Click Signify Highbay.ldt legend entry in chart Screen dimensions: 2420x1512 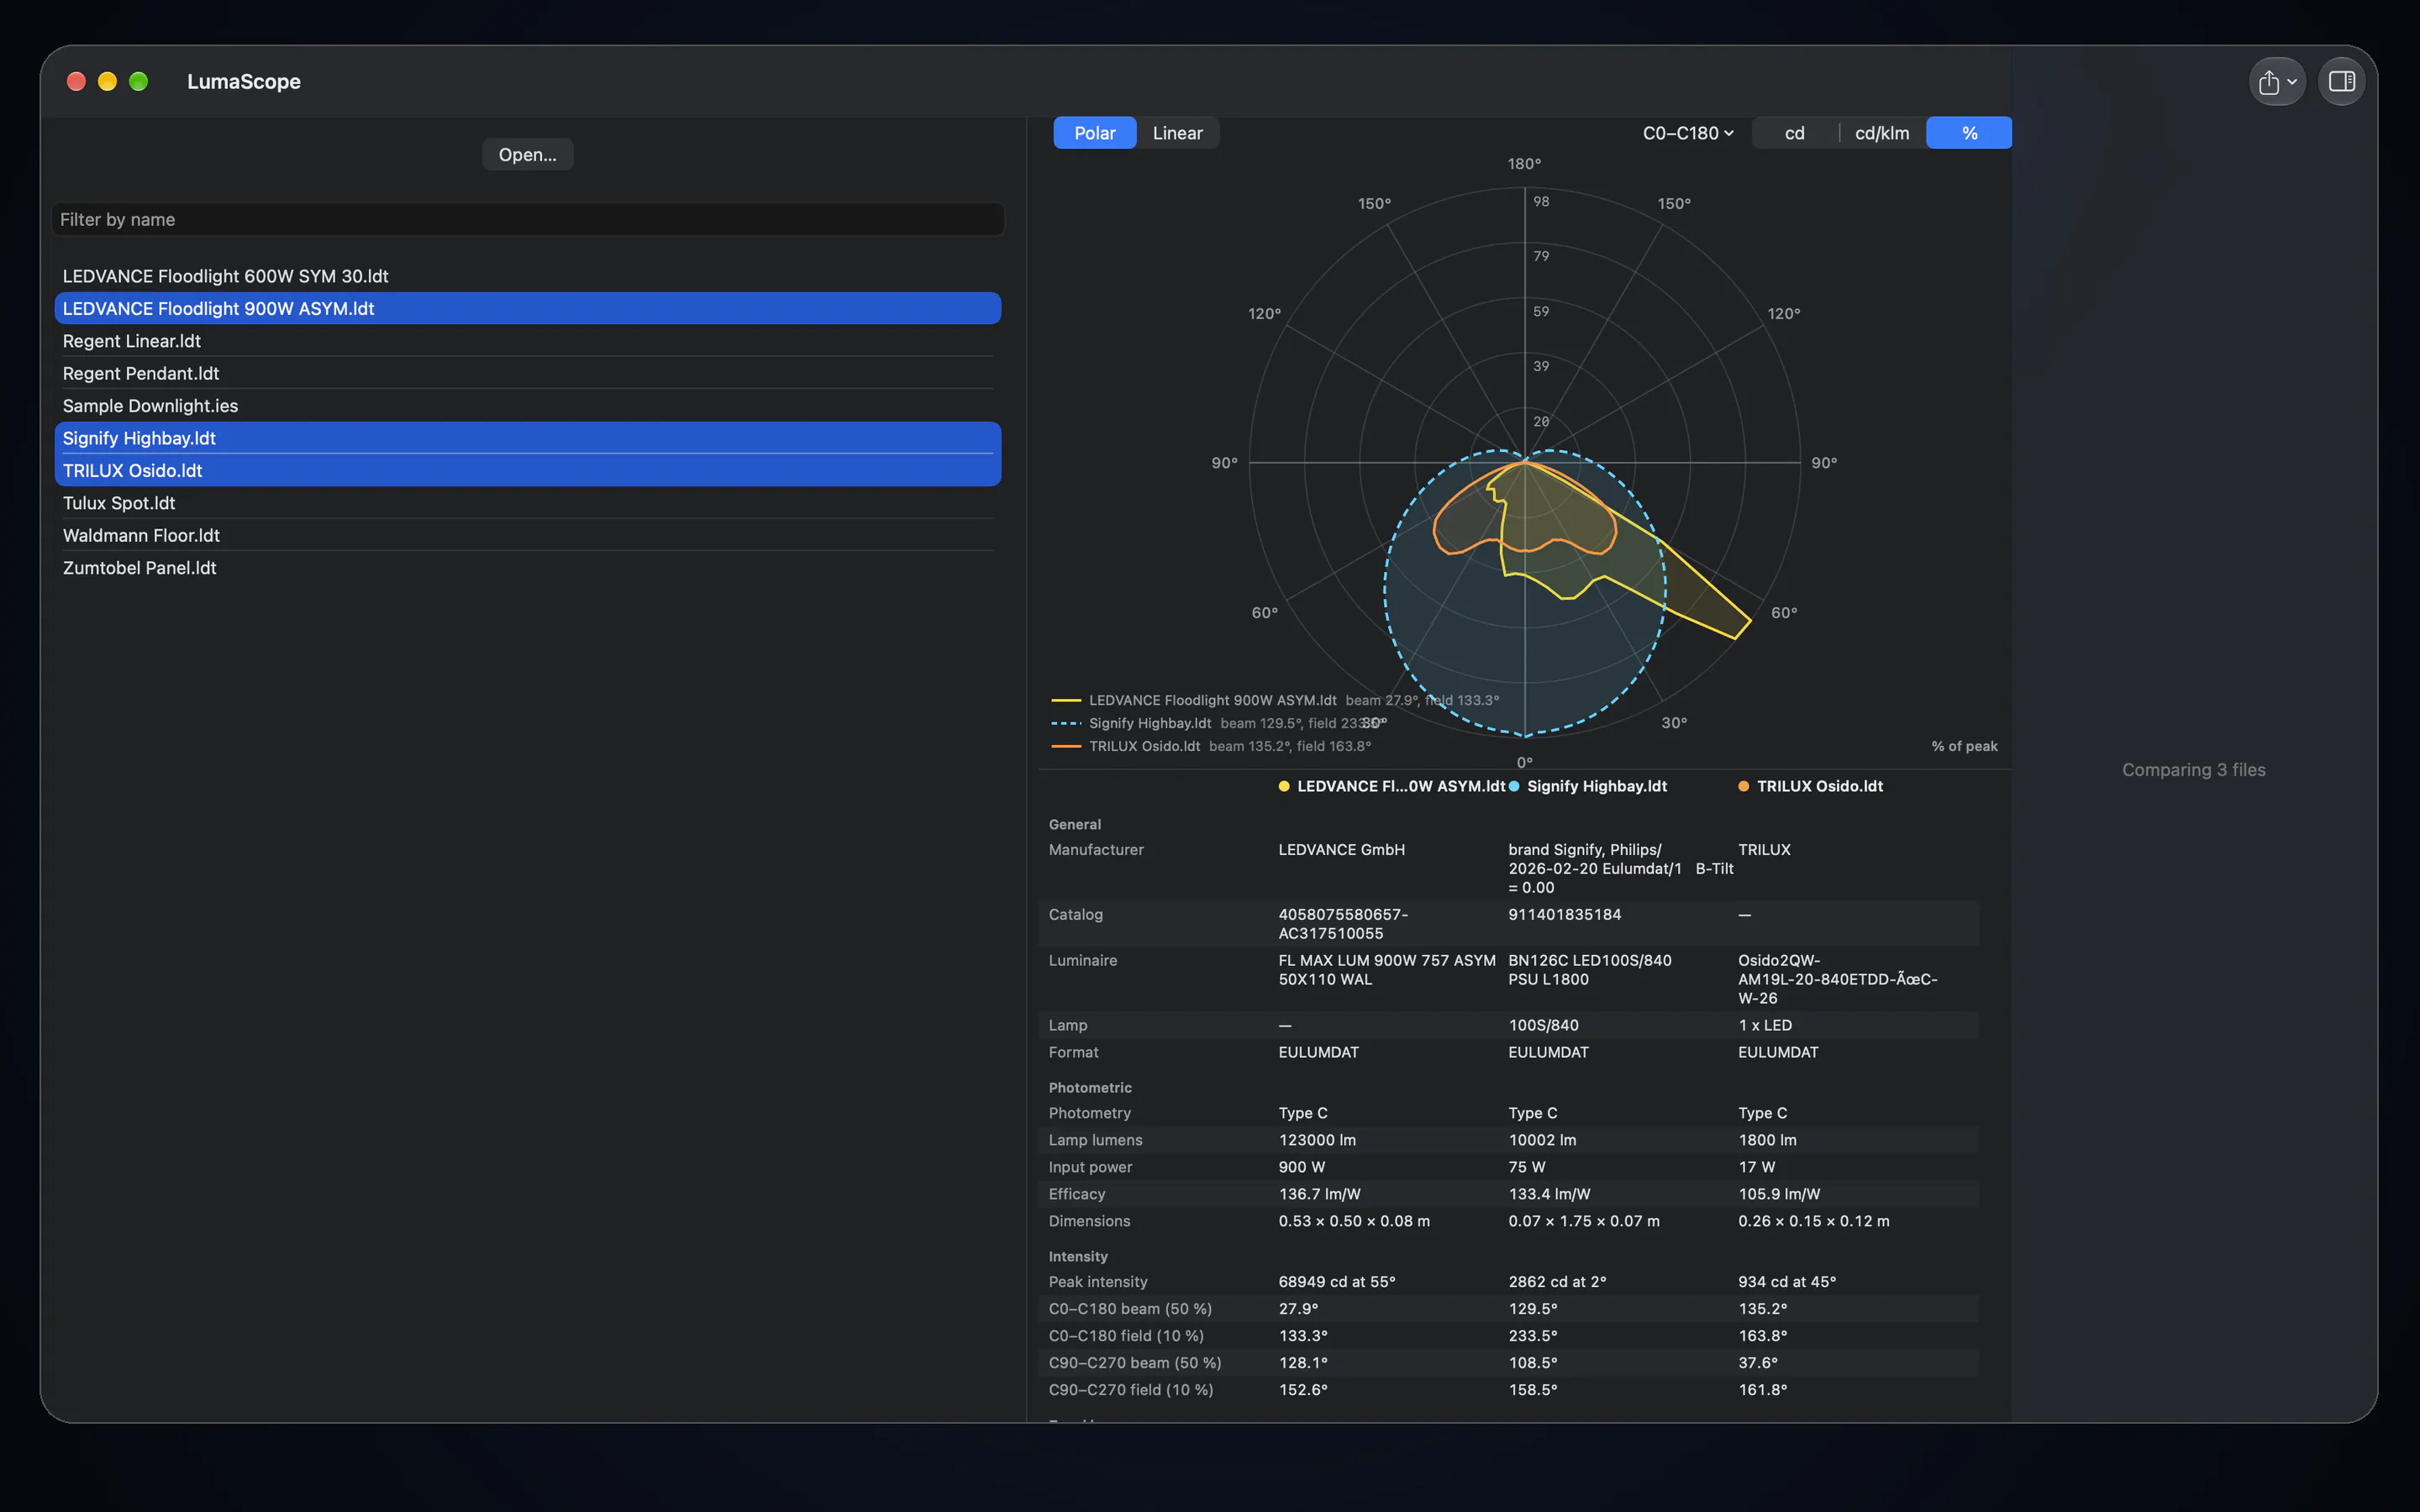pos(1219,723)
